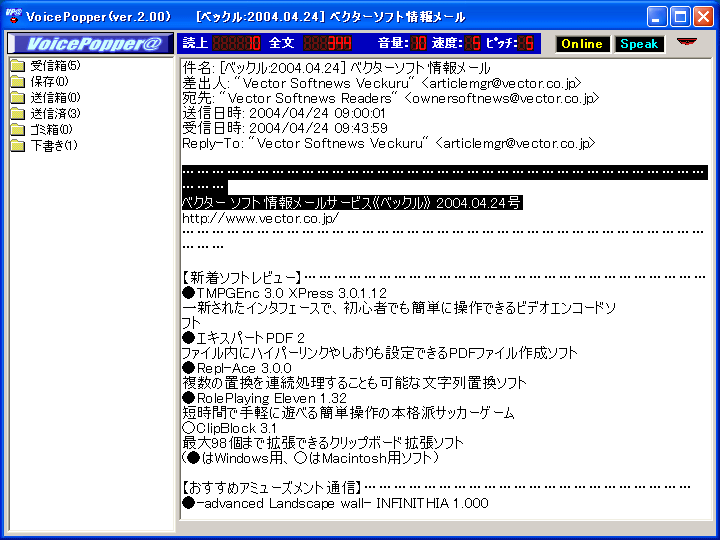
Task: Click the 受信日時 2004/04/24 09:43:59 line
Action: 285,128
